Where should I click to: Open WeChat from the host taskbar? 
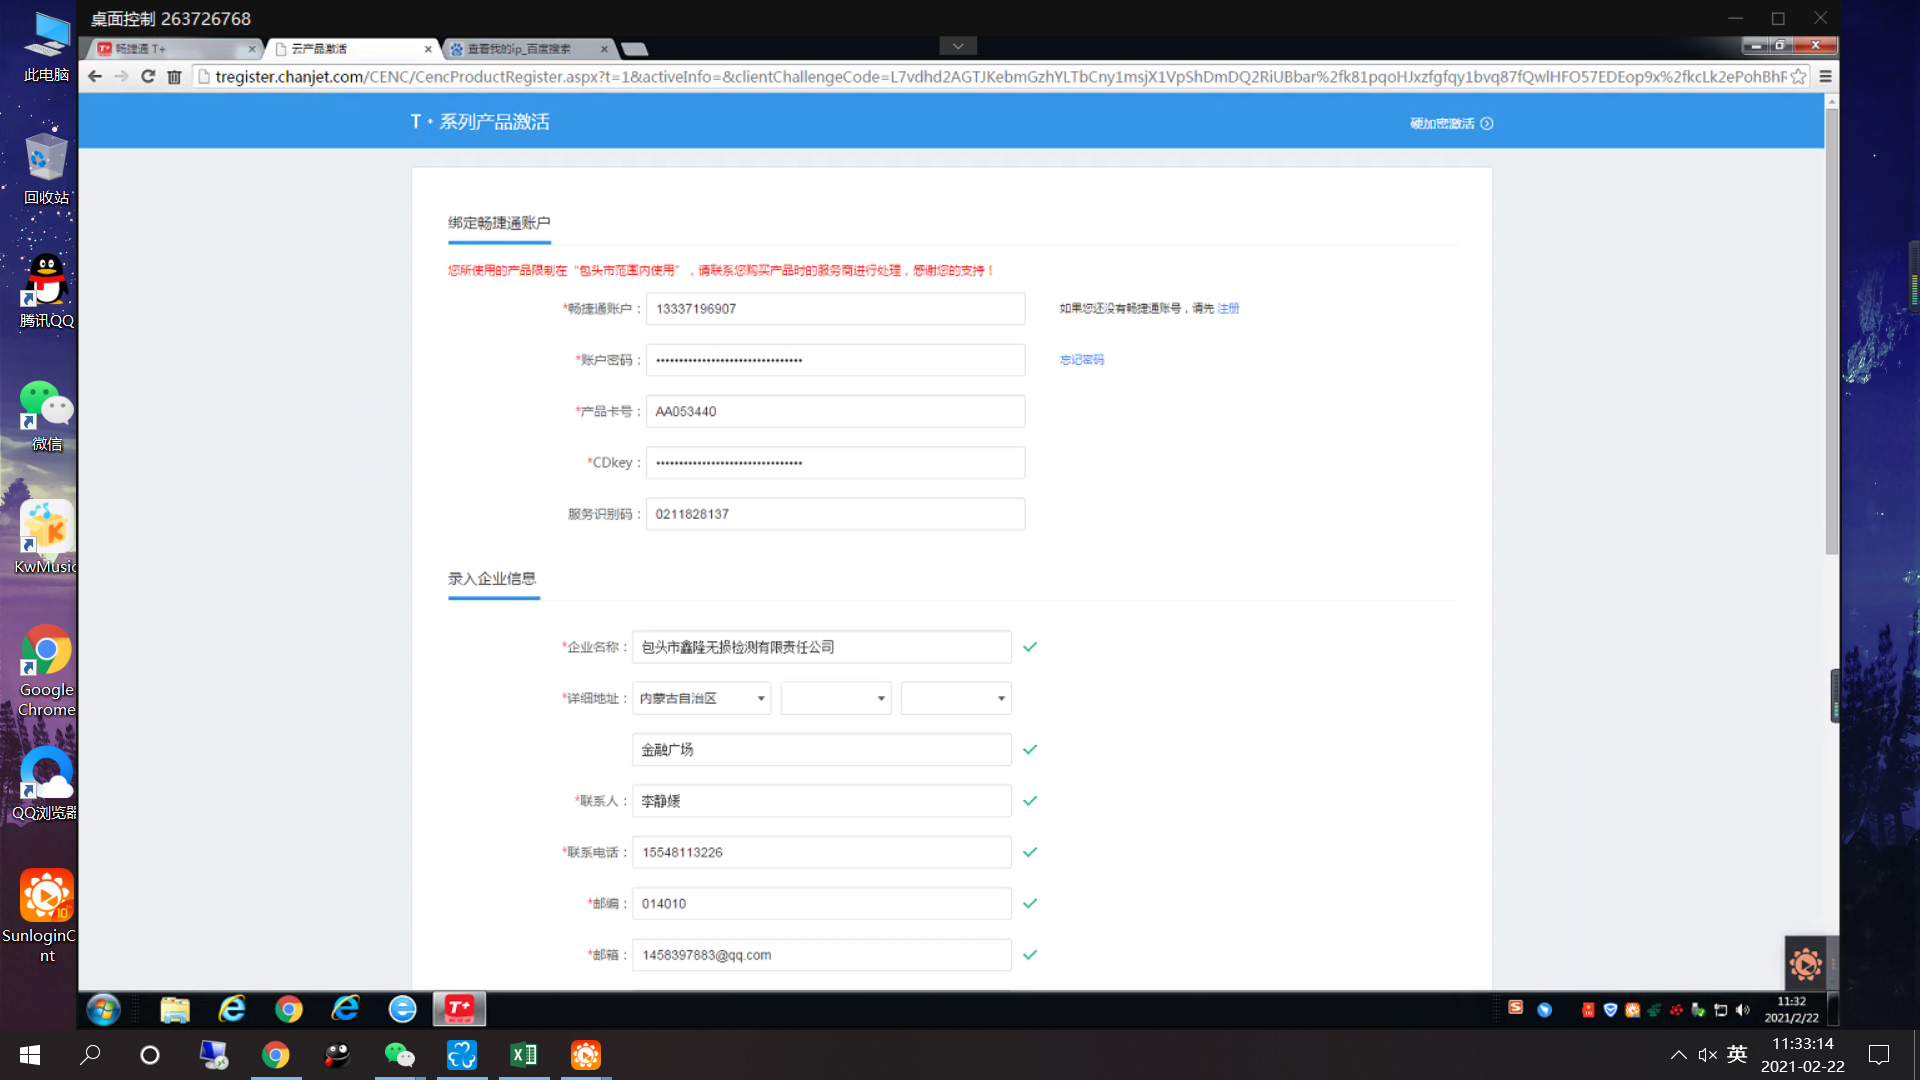pyautogui.click(x=400, y=1055)
